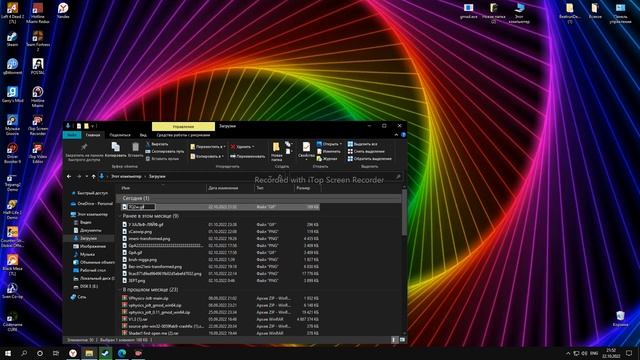Open Средства работы с рисунками tab
The height and width of the screenshot is (360, 640).
(x=183, y=135)
